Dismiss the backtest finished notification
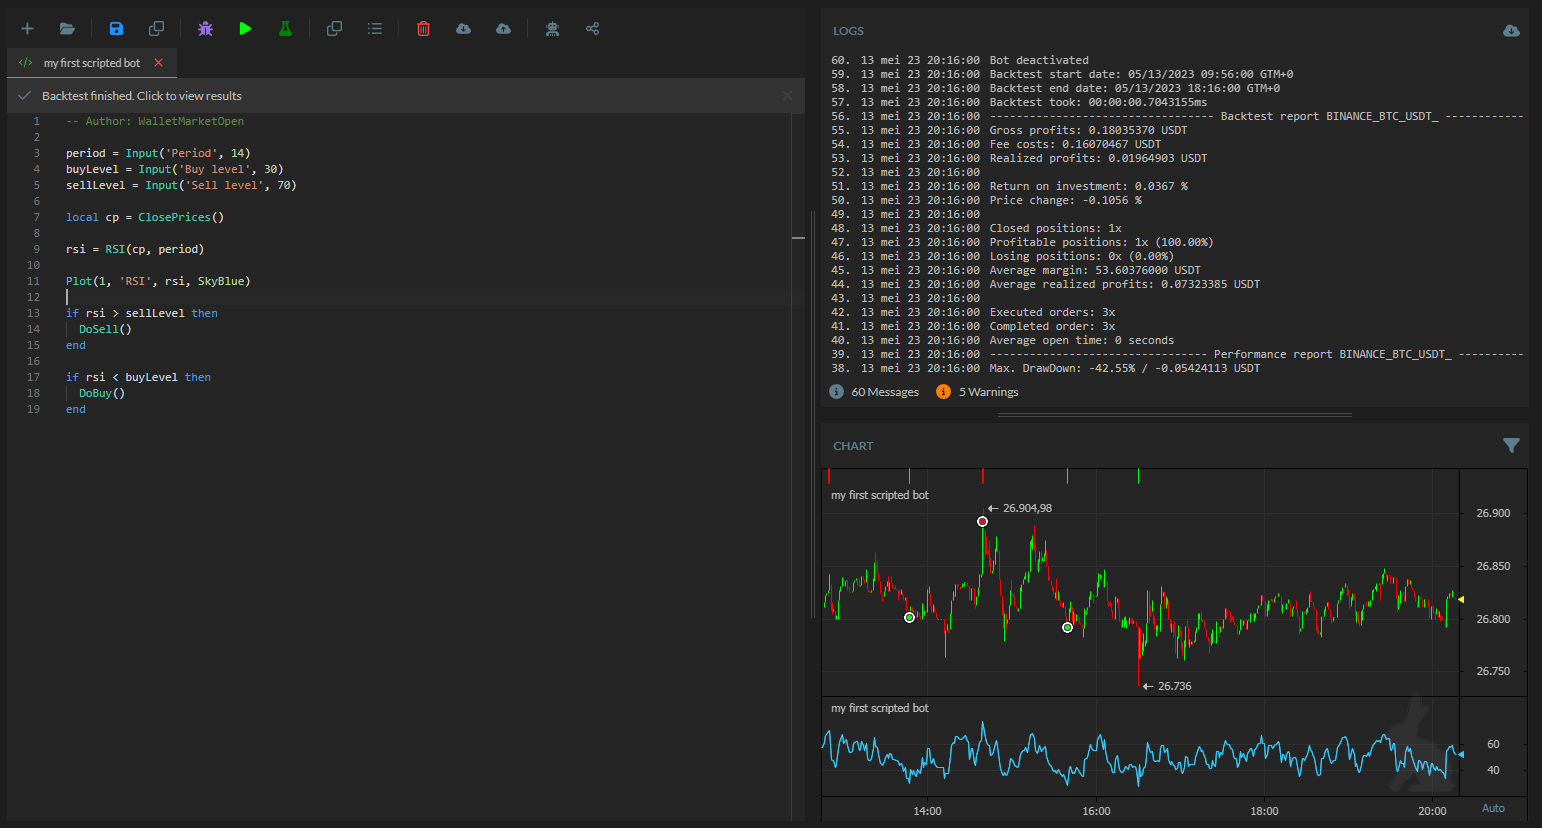The width and height of the screenshot is (1542, 828). pos(787,95)
